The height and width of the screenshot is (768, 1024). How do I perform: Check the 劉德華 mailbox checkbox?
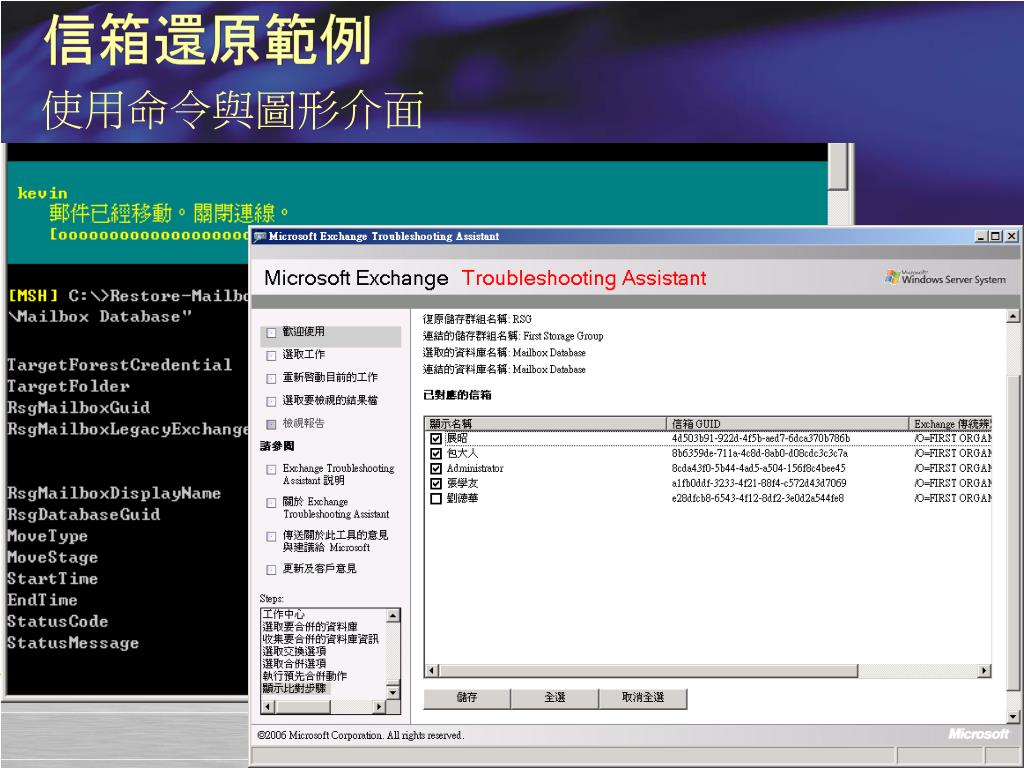coord(436,499)
